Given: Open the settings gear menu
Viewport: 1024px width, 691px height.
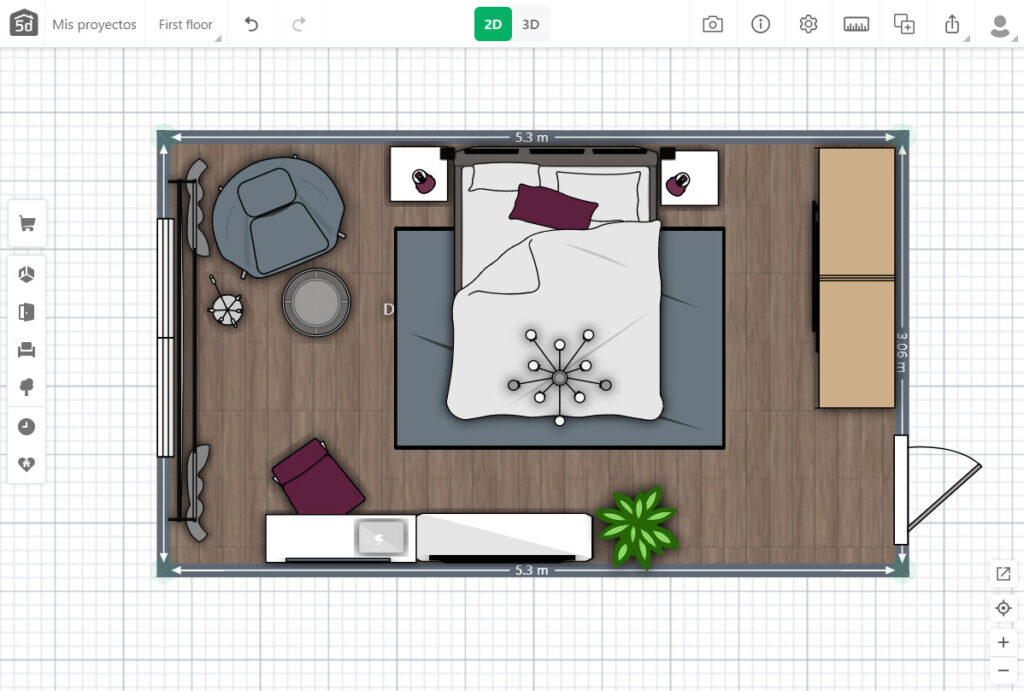Looking at the screenshot, I should [x=808, y=24].
